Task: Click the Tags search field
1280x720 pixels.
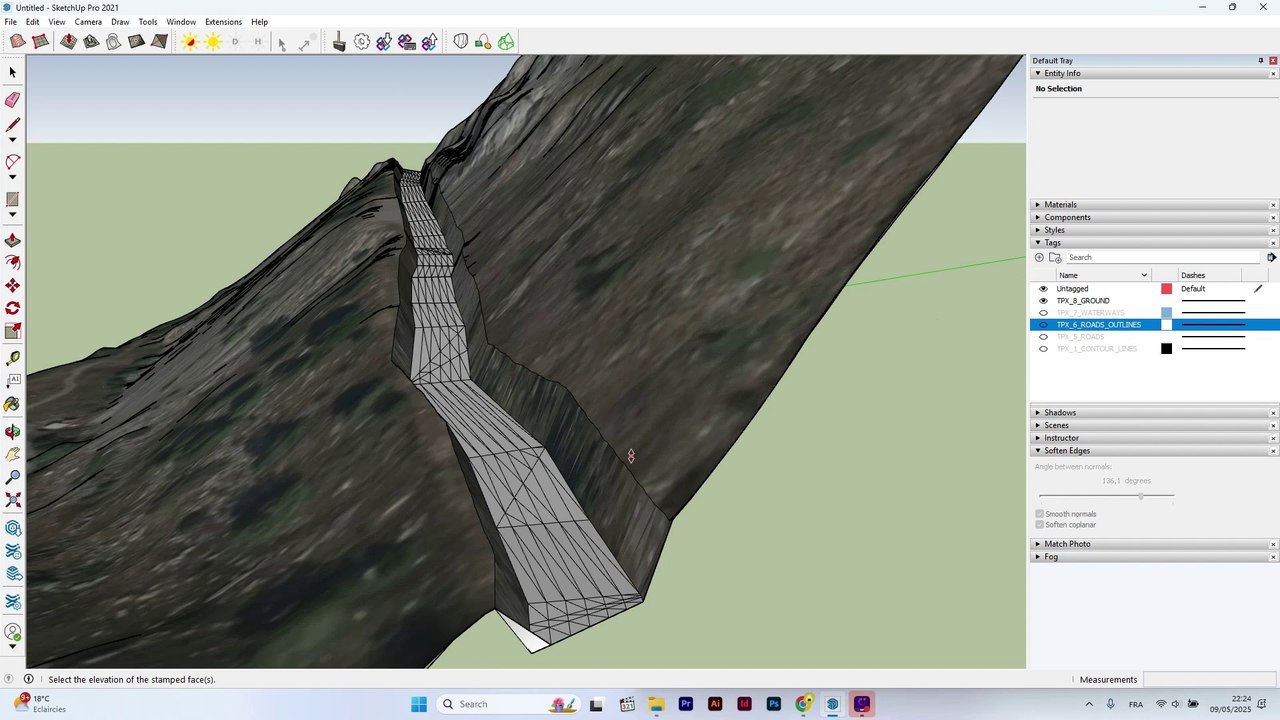Action: click(x=1164, y=258)
